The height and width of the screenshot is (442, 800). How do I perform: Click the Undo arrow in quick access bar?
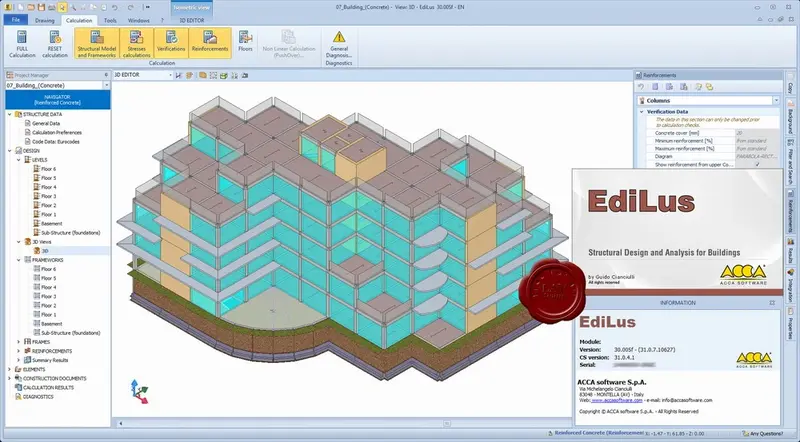click(x=115, y=7)
